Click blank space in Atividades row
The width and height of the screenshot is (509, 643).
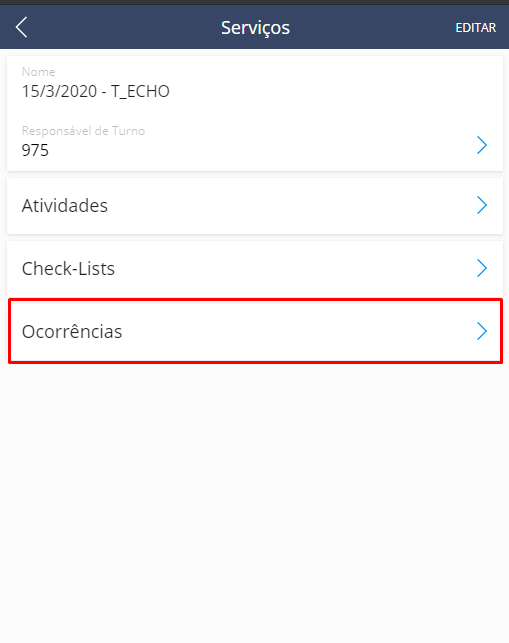click(x=287, y=205)
